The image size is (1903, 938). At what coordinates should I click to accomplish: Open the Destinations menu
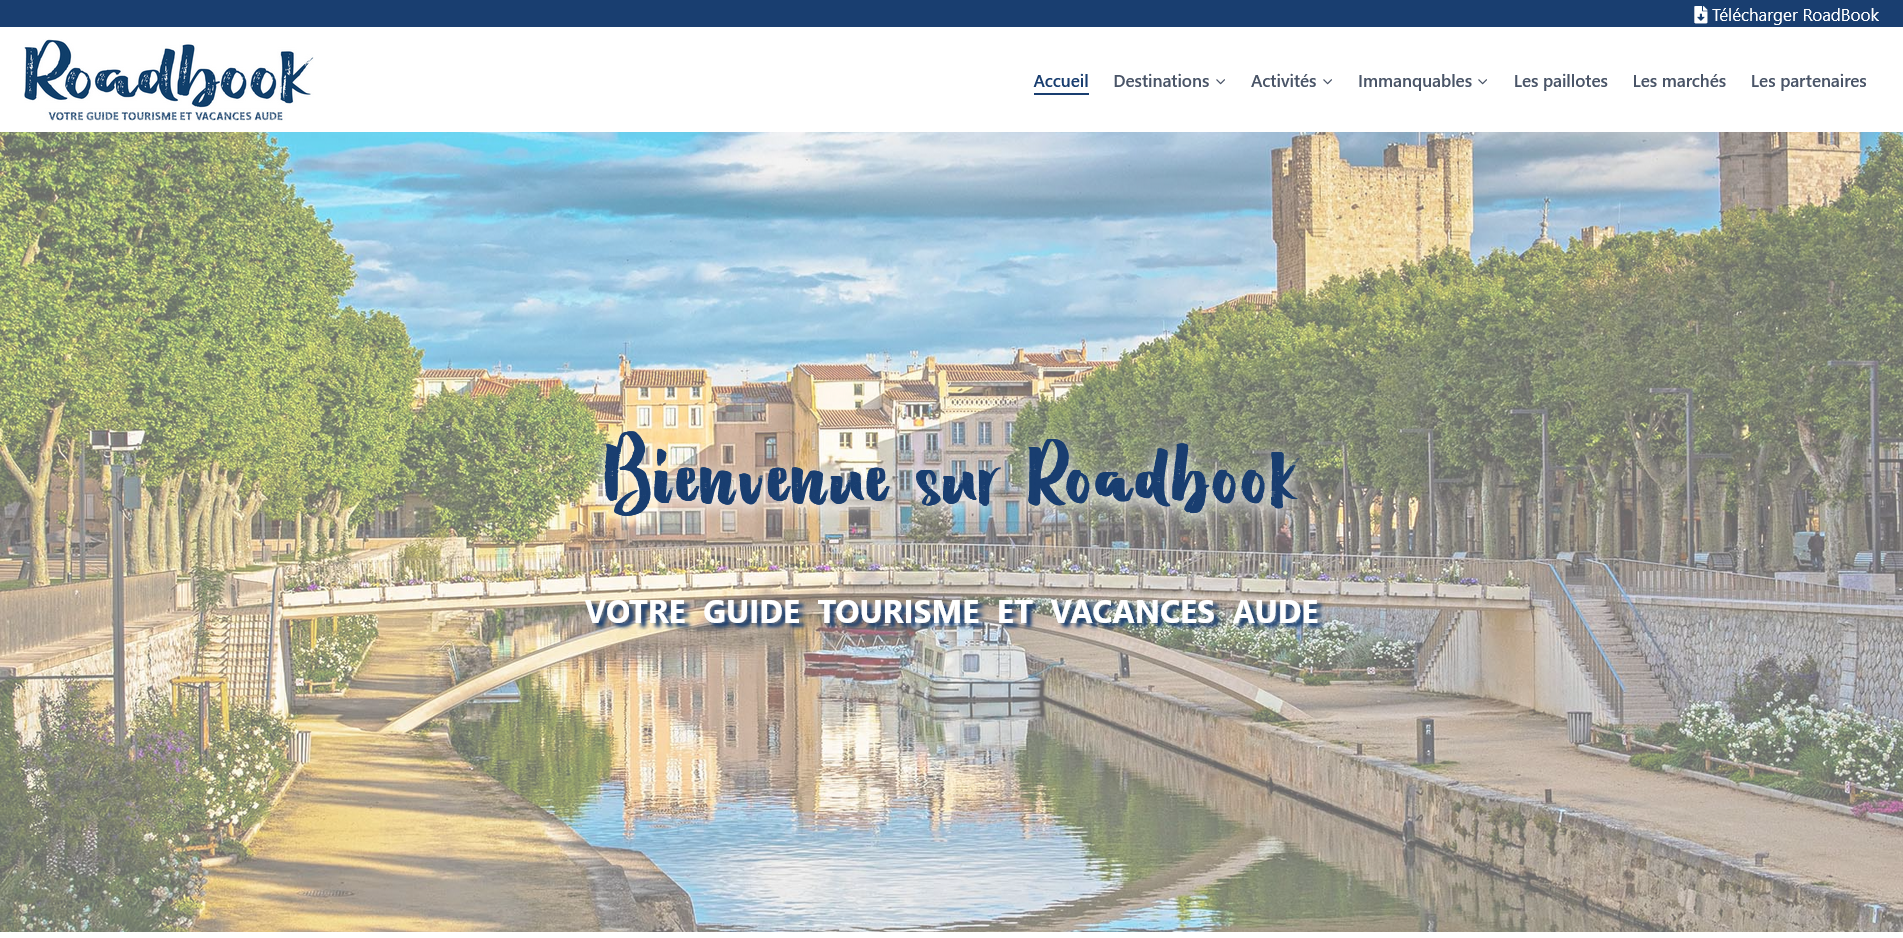coord(1161,81)
